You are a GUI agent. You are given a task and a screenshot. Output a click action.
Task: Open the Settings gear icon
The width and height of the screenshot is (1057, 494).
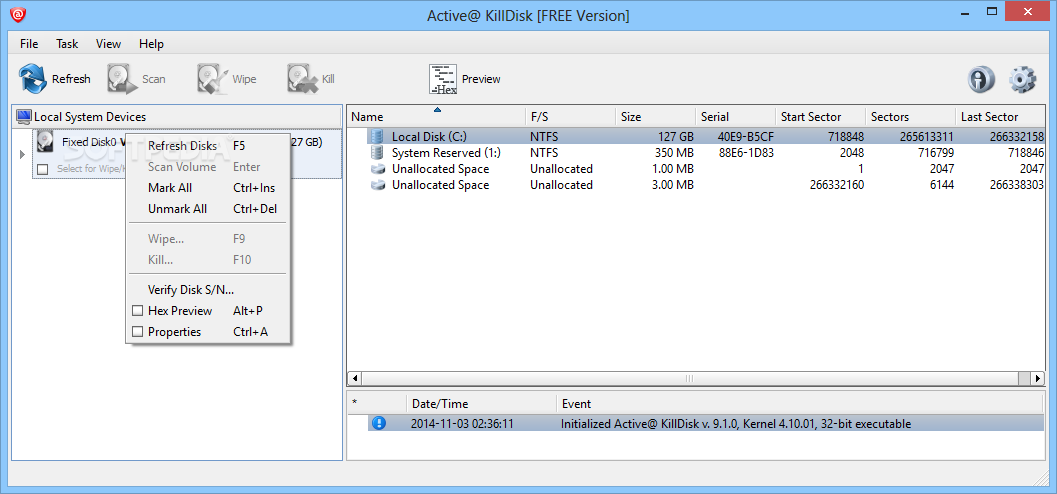coord(1022,80)
